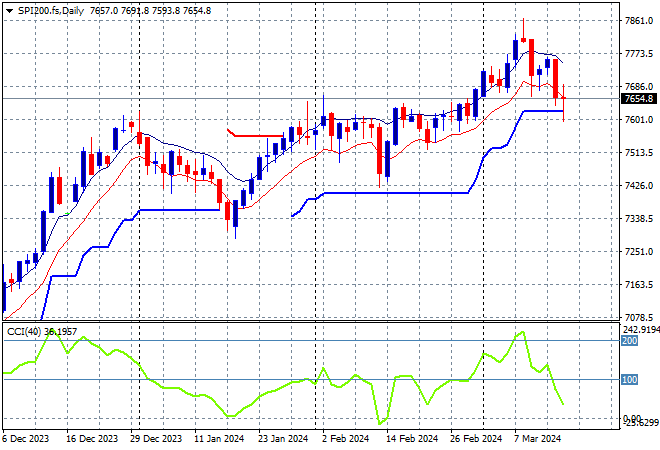
Task: Click the 242.9194 CCI scale maximum label
Action: pos(638,329)
